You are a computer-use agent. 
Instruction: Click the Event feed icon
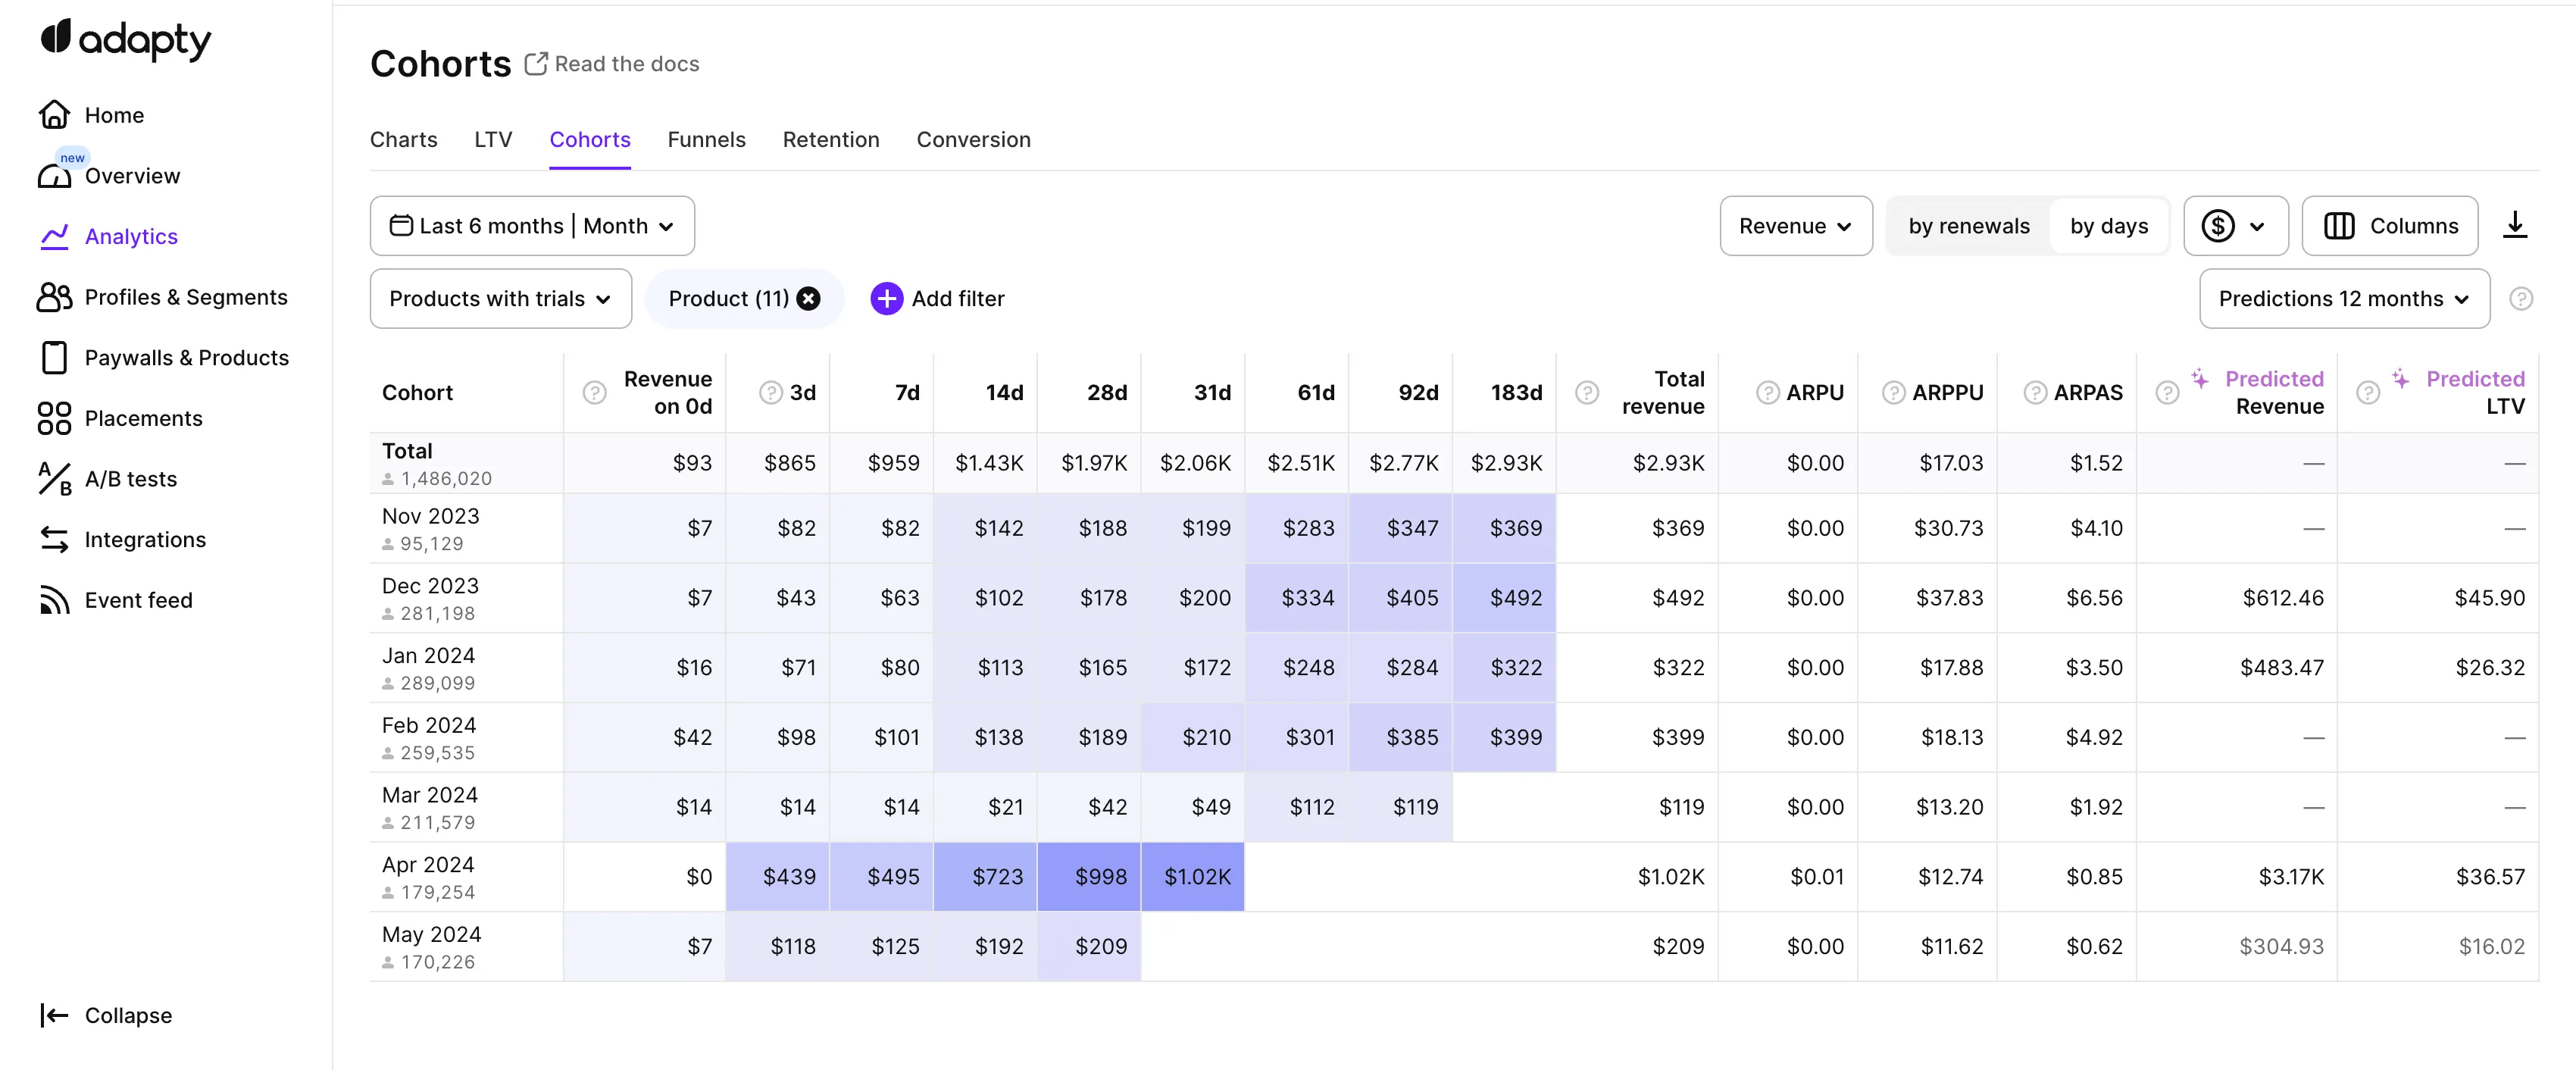(54, 600)
